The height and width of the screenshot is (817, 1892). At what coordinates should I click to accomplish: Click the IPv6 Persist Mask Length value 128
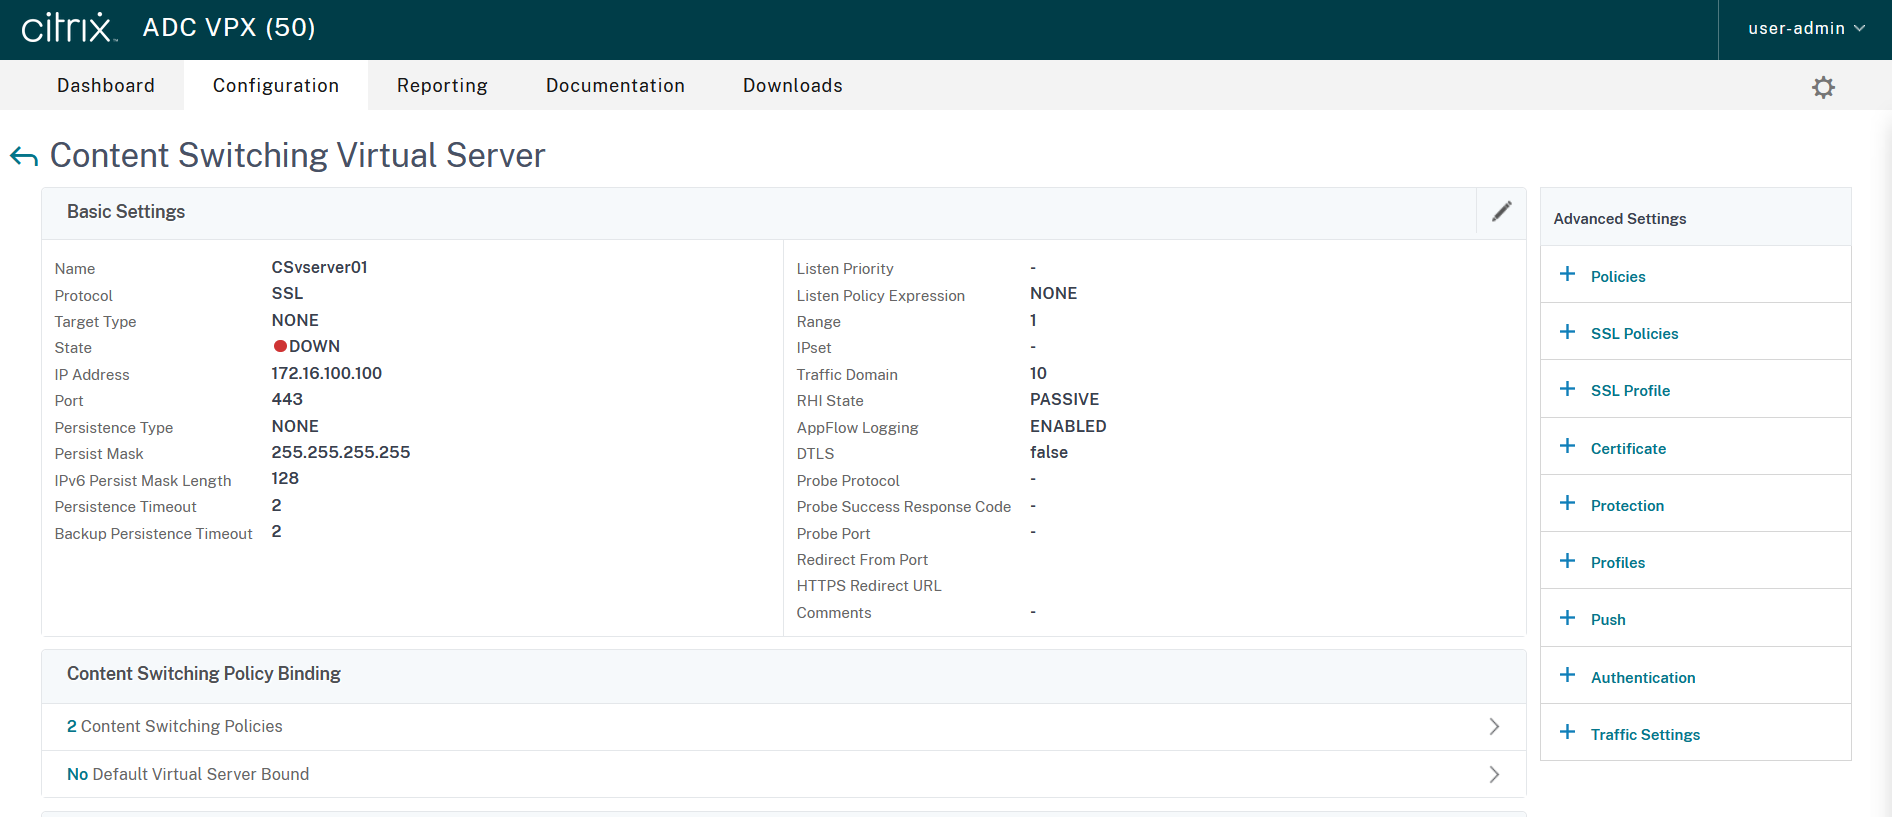285,478
